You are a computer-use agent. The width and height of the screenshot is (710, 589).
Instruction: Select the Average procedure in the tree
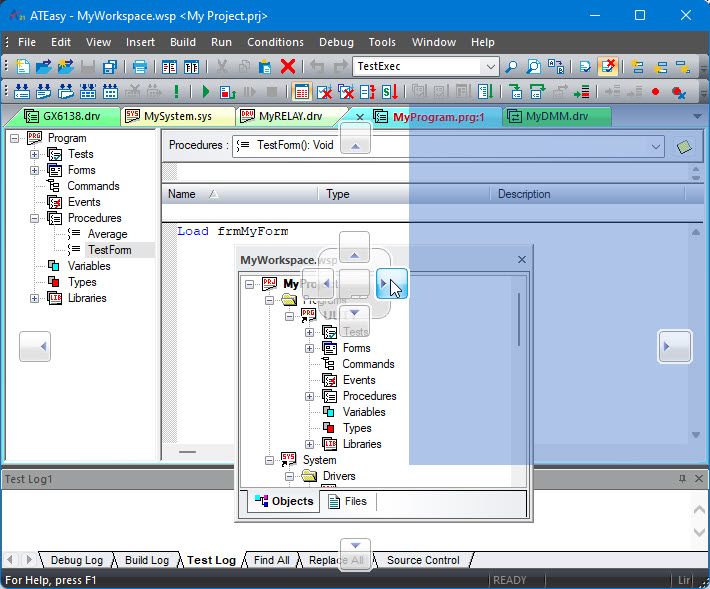[x=107, y=234]
